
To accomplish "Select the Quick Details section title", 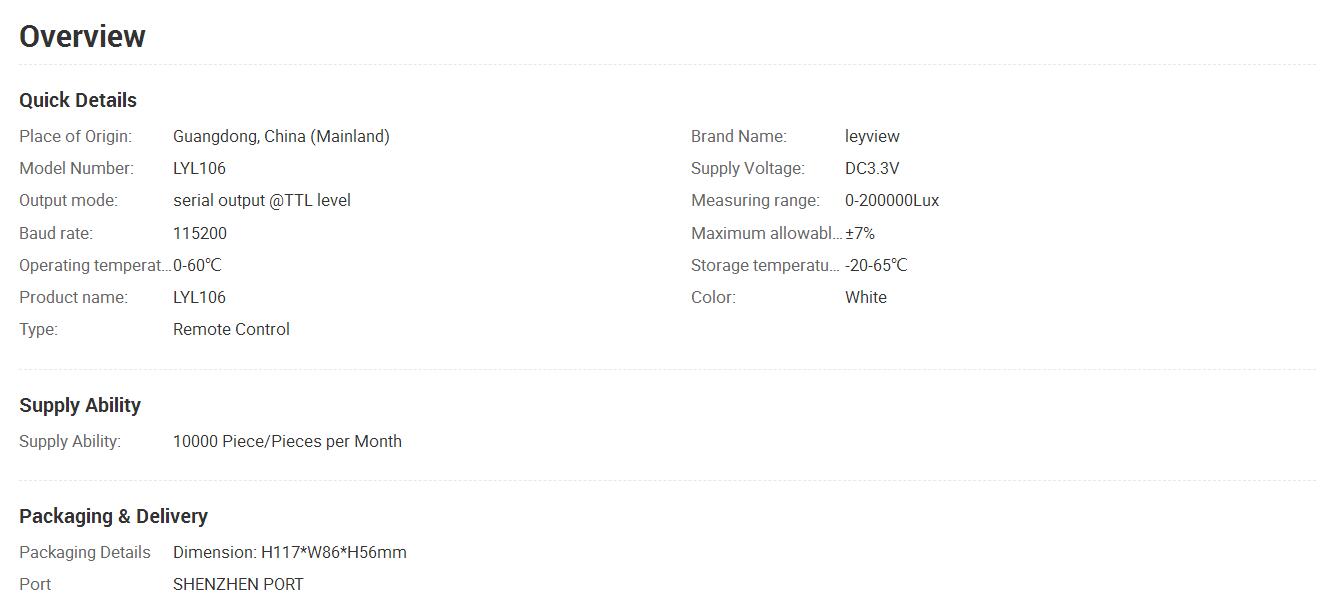I will pos(78,100).
